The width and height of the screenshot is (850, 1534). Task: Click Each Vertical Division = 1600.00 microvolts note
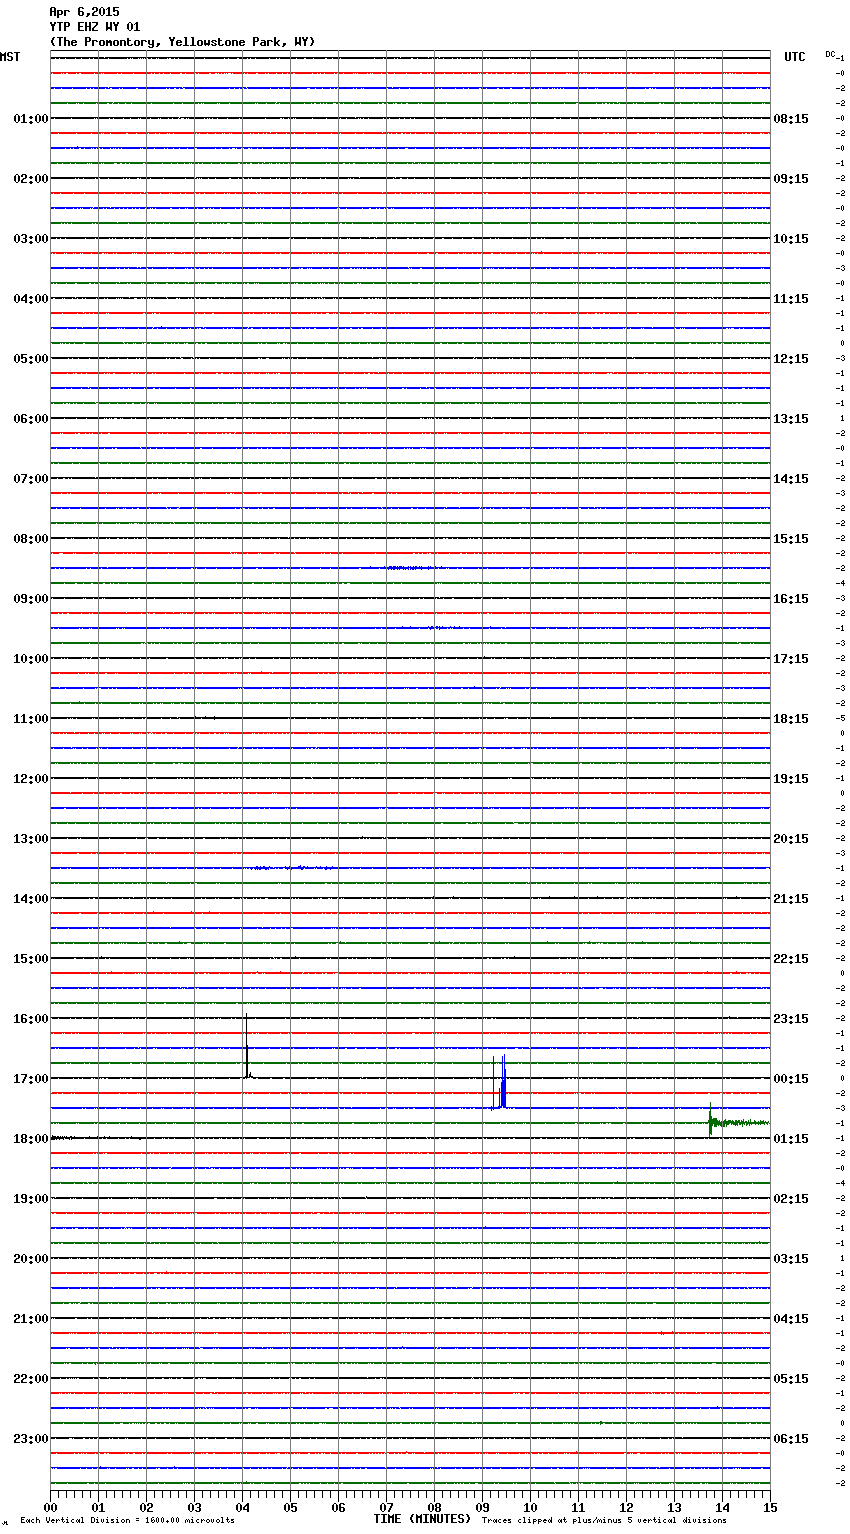127,1521
